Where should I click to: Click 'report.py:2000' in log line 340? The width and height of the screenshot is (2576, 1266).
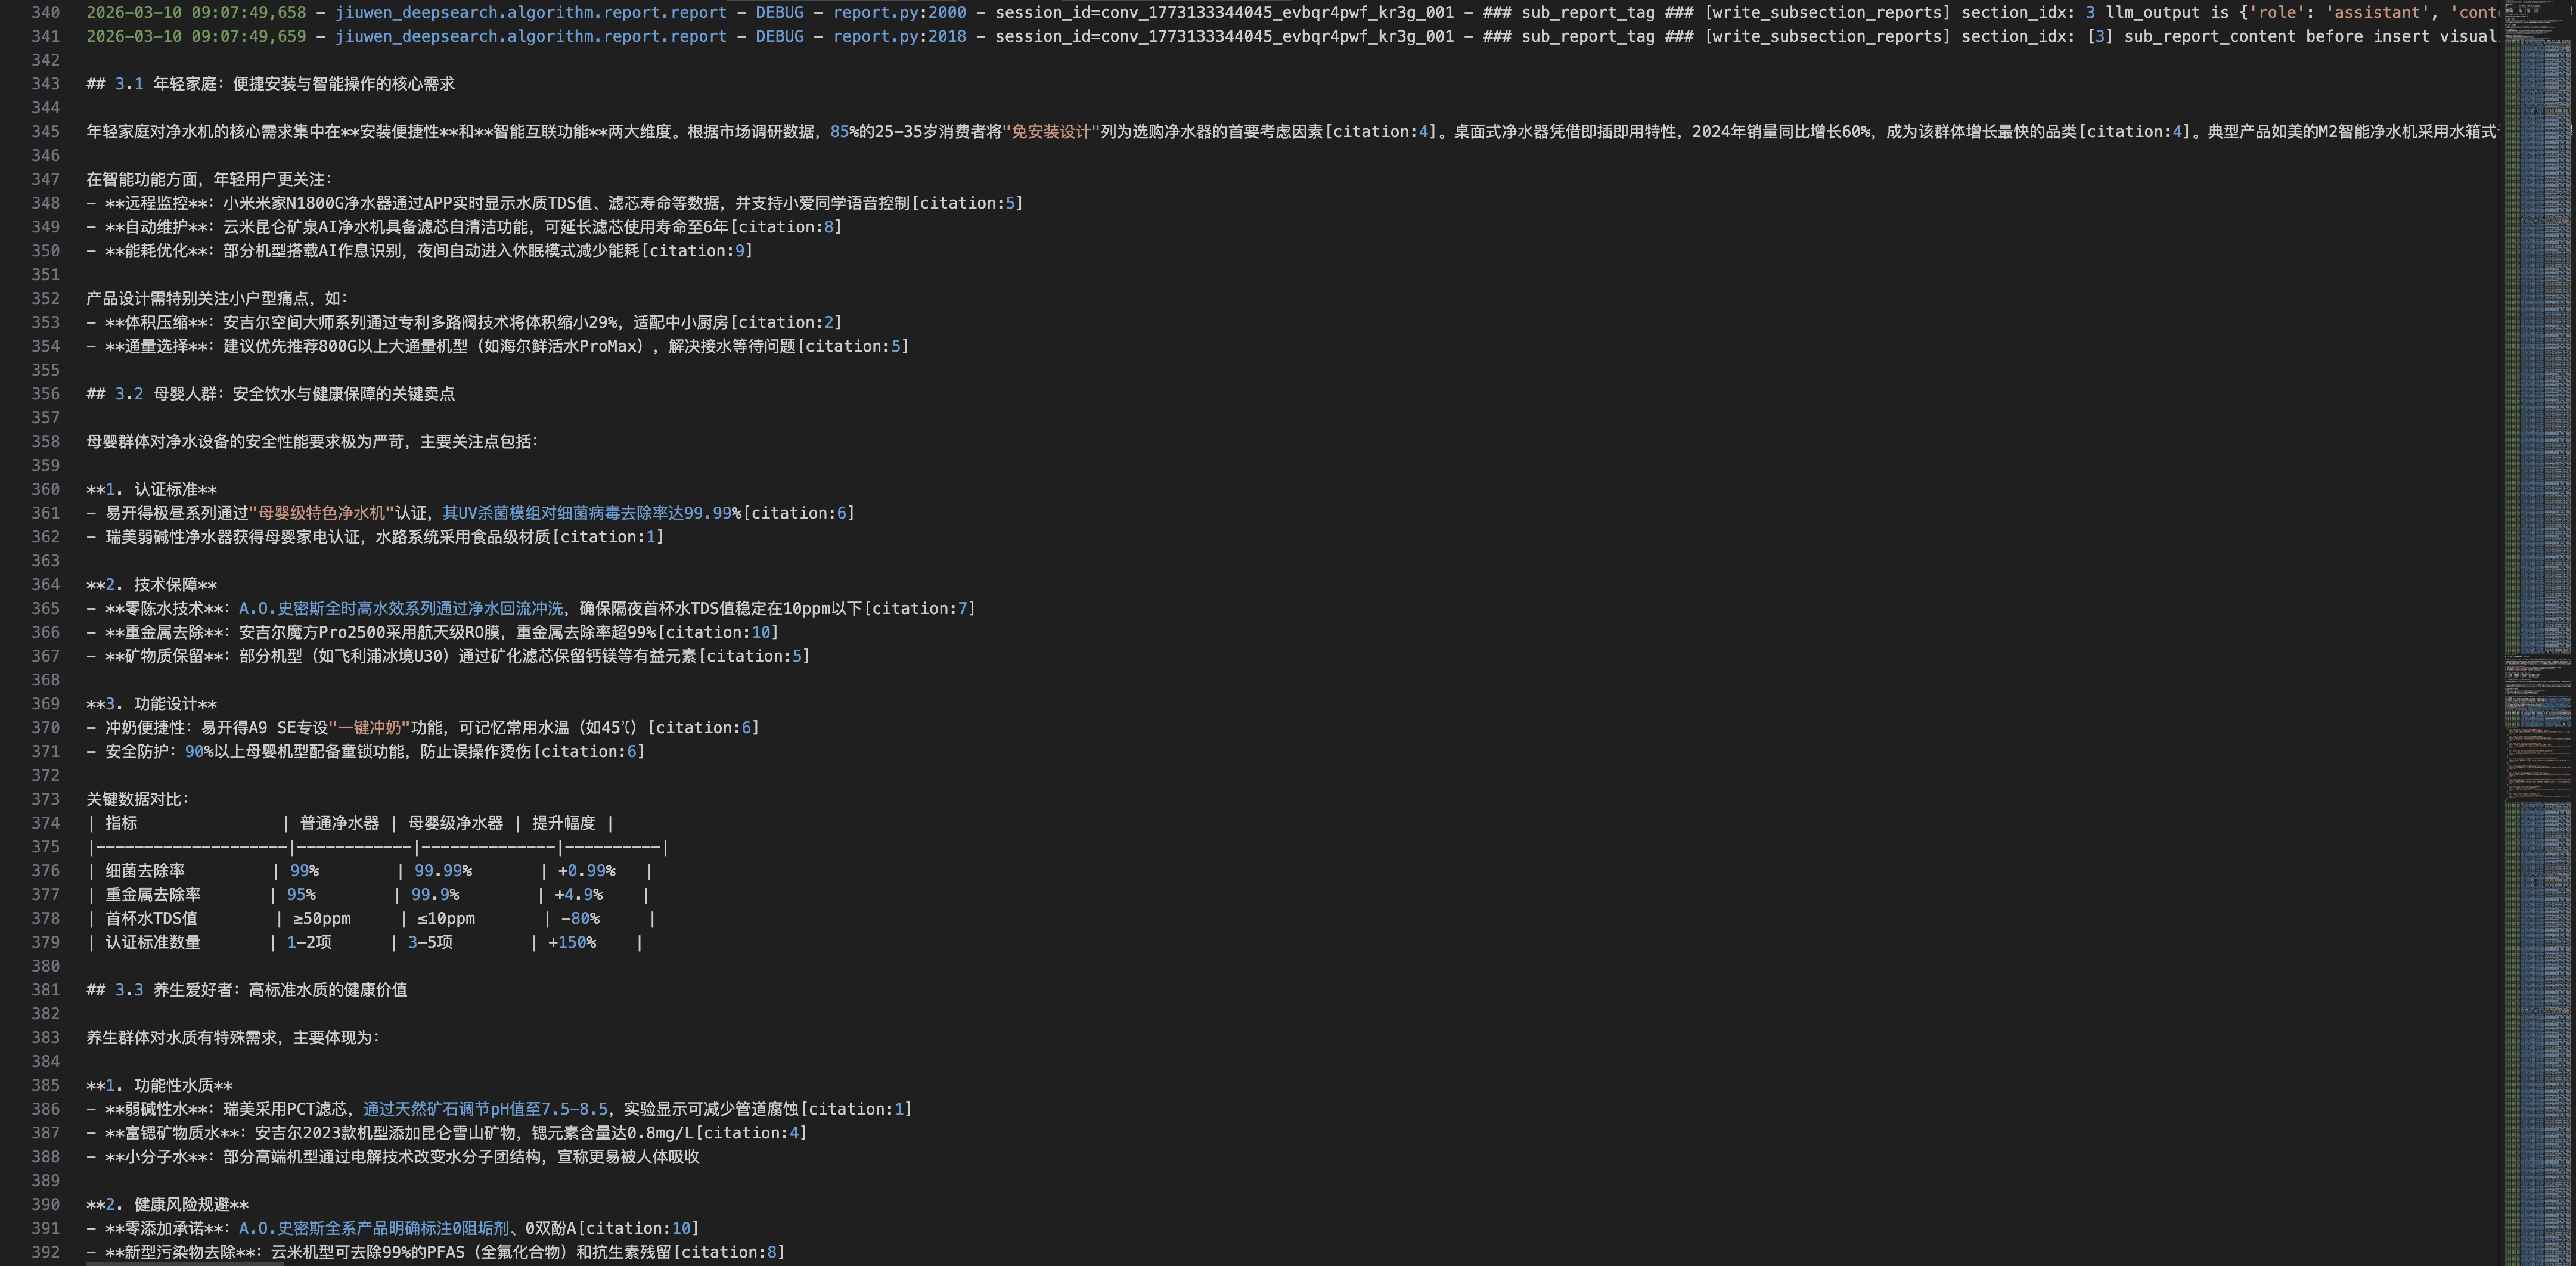point(899,13)
